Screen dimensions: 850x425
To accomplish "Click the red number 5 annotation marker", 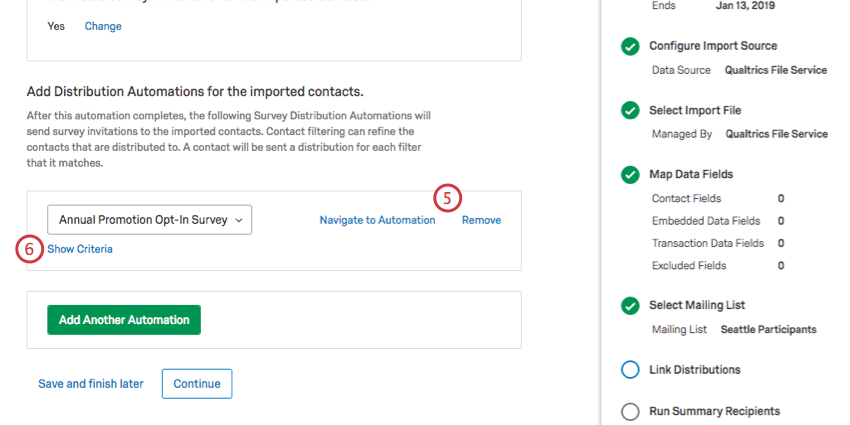I will click(x=447, y=199).
